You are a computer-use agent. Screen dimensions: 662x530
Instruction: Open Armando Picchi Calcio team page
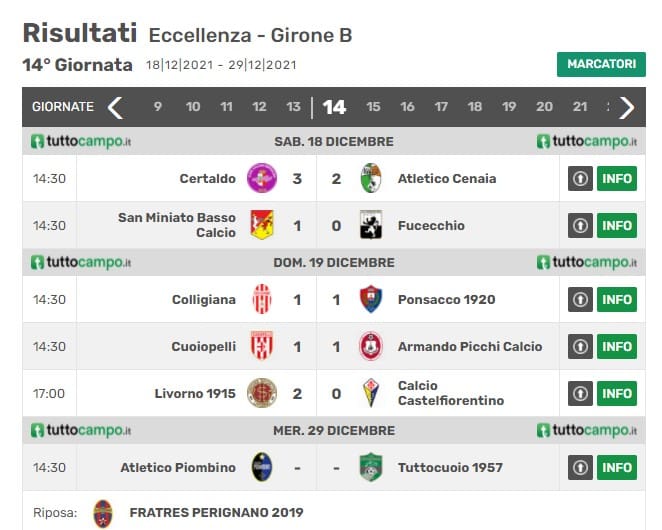(x=469, y=347)
